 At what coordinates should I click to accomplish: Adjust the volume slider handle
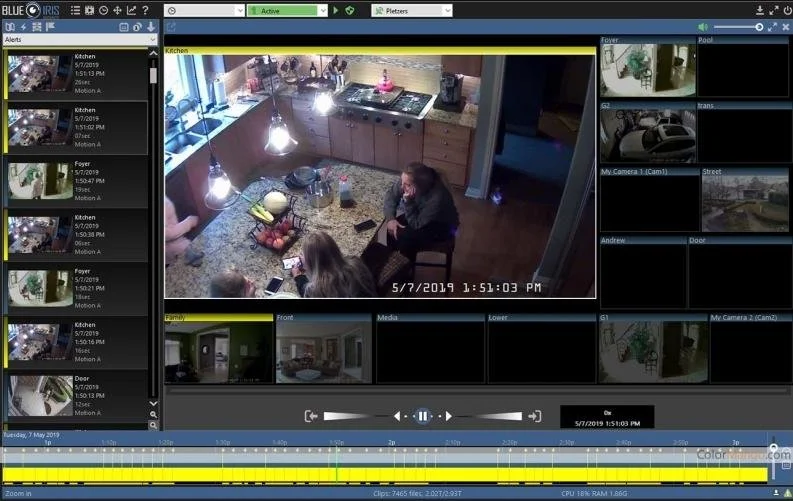(759, 27)
